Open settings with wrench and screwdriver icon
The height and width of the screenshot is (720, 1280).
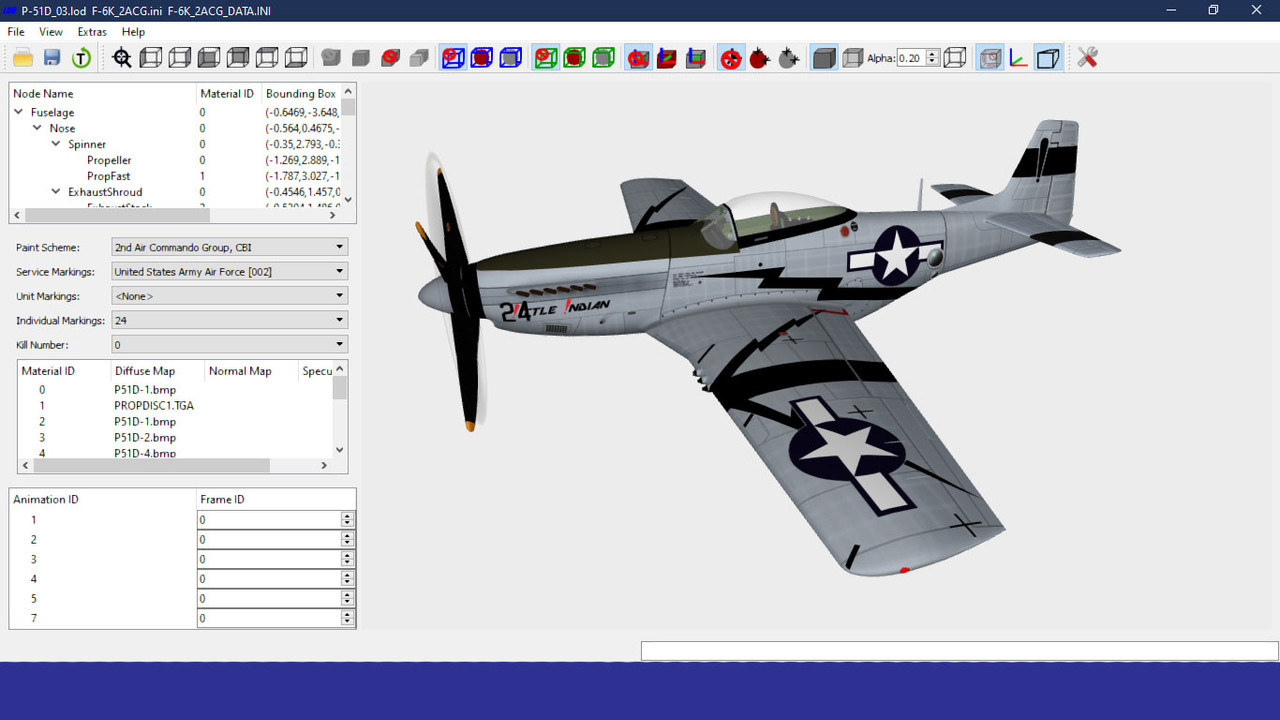pyautogui.click(x=1088, y=58)
